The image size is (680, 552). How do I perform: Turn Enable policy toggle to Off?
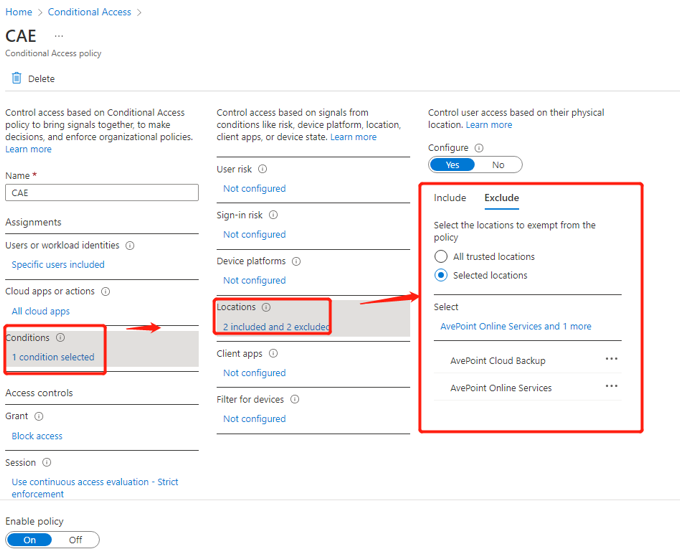pos(75,540)
